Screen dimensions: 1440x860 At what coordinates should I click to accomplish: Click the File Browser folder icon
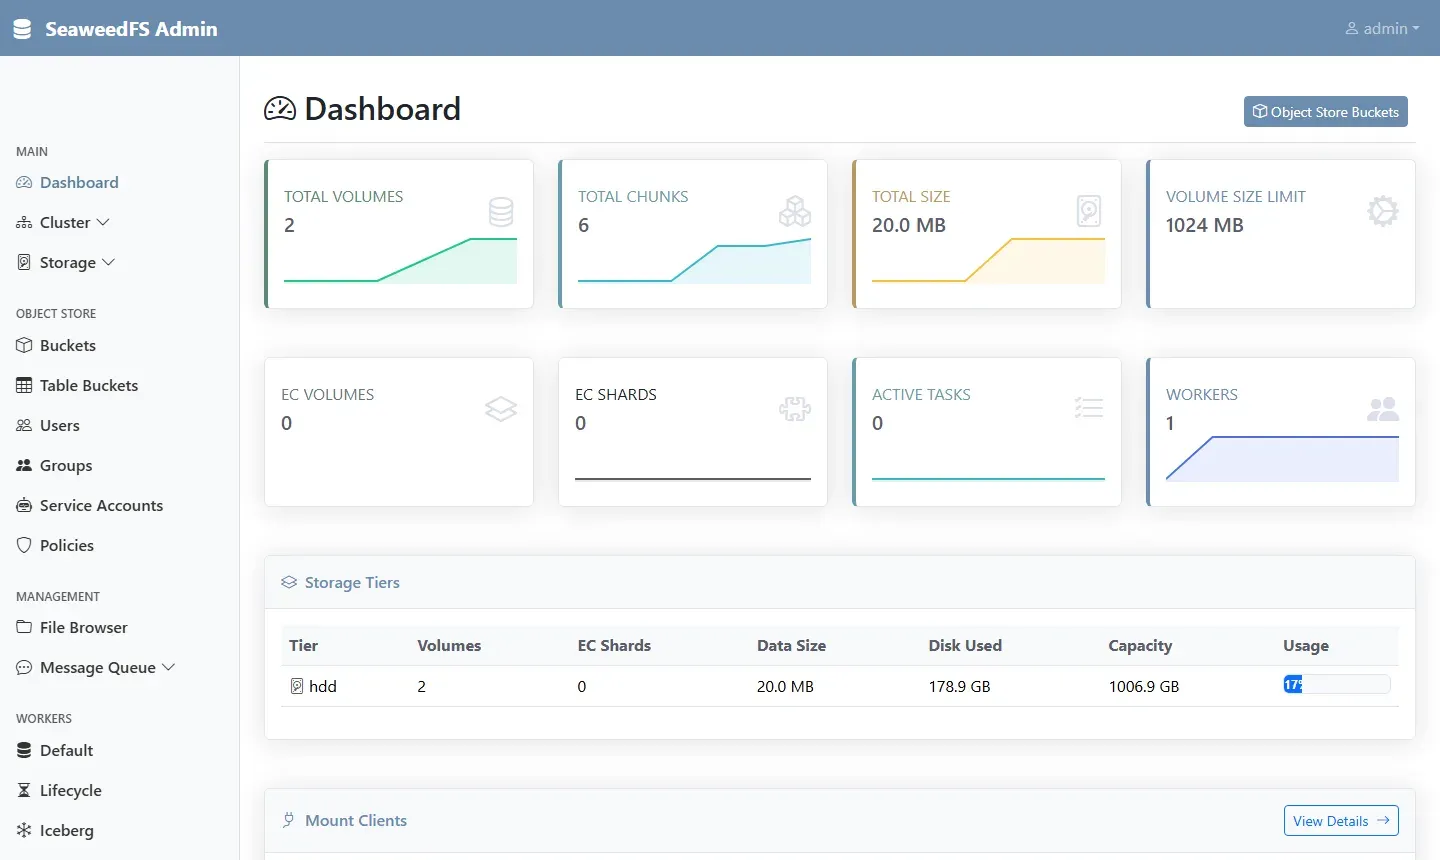24,627
